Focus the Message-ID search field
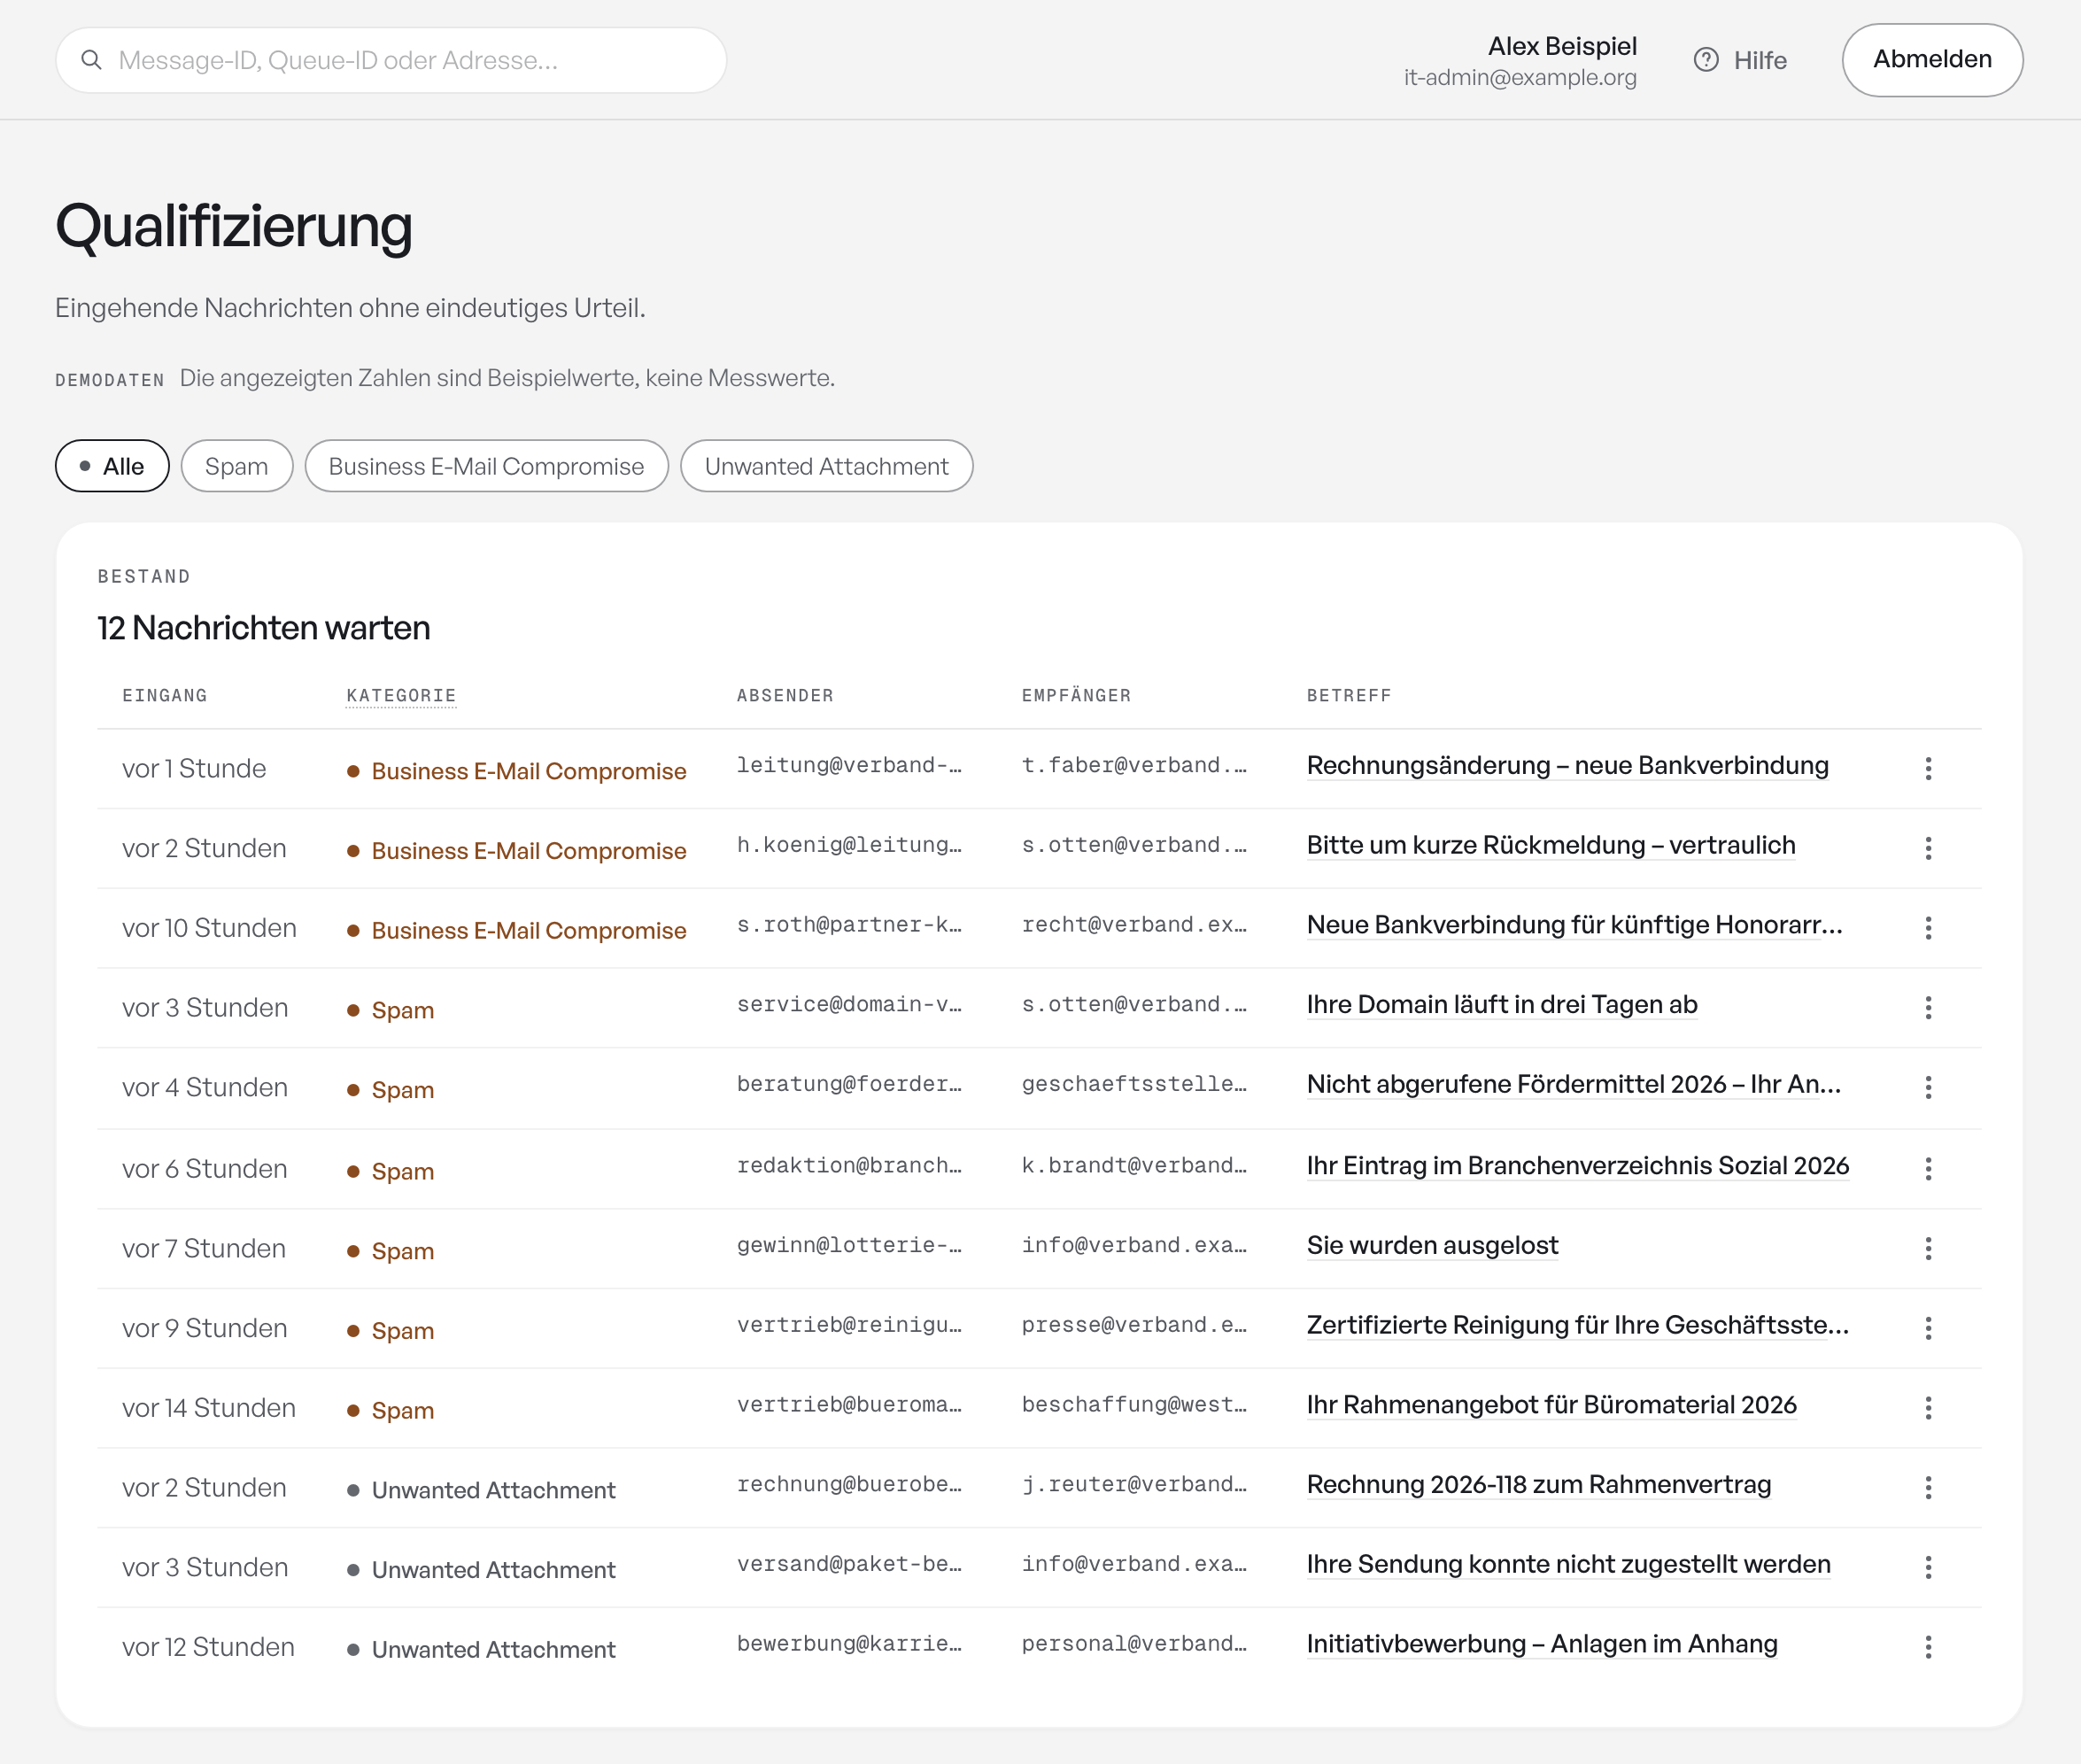 [x=391, y=60]
